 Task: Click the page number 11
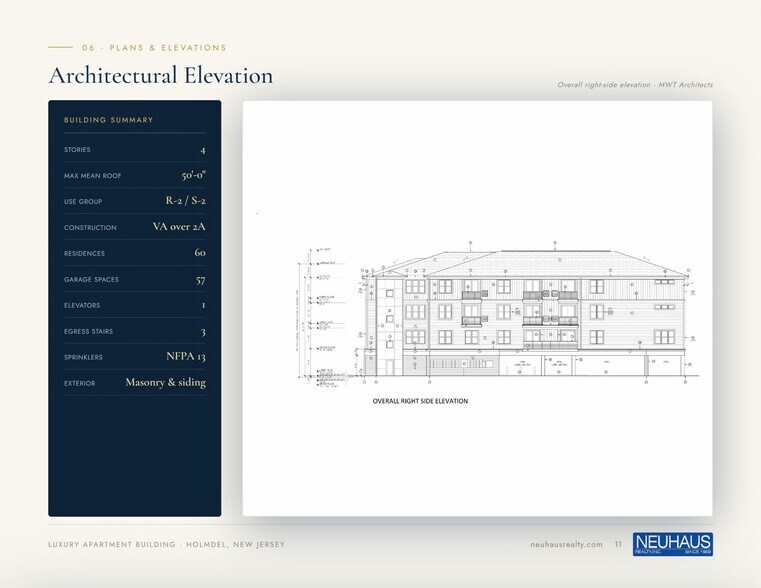coord(618,544)
